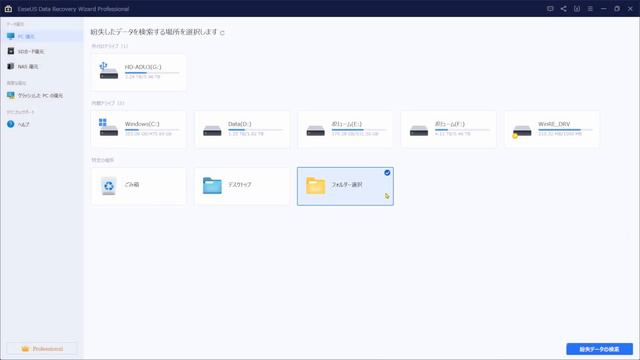Click the Data(D:) drive icon
The height and width of the screenshot is (360, 640).
click(x=212, y=131)
